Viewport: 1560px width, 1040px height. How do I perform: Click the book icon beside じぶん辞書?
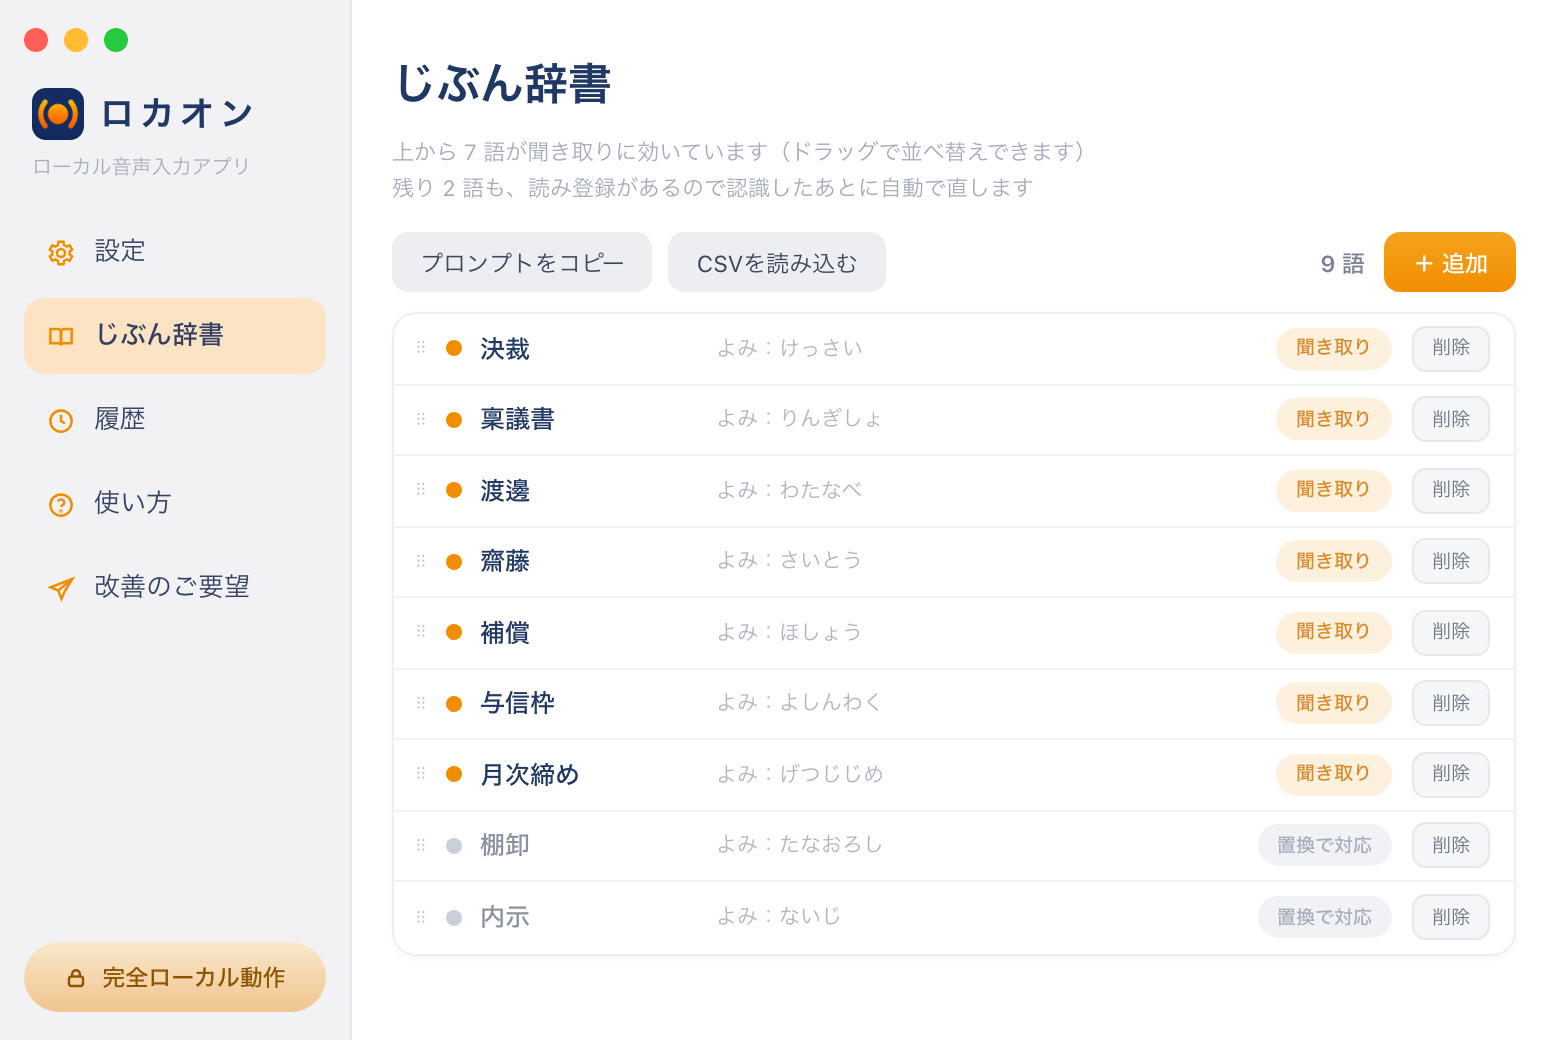pyautogui.click(x=61, y=336)
